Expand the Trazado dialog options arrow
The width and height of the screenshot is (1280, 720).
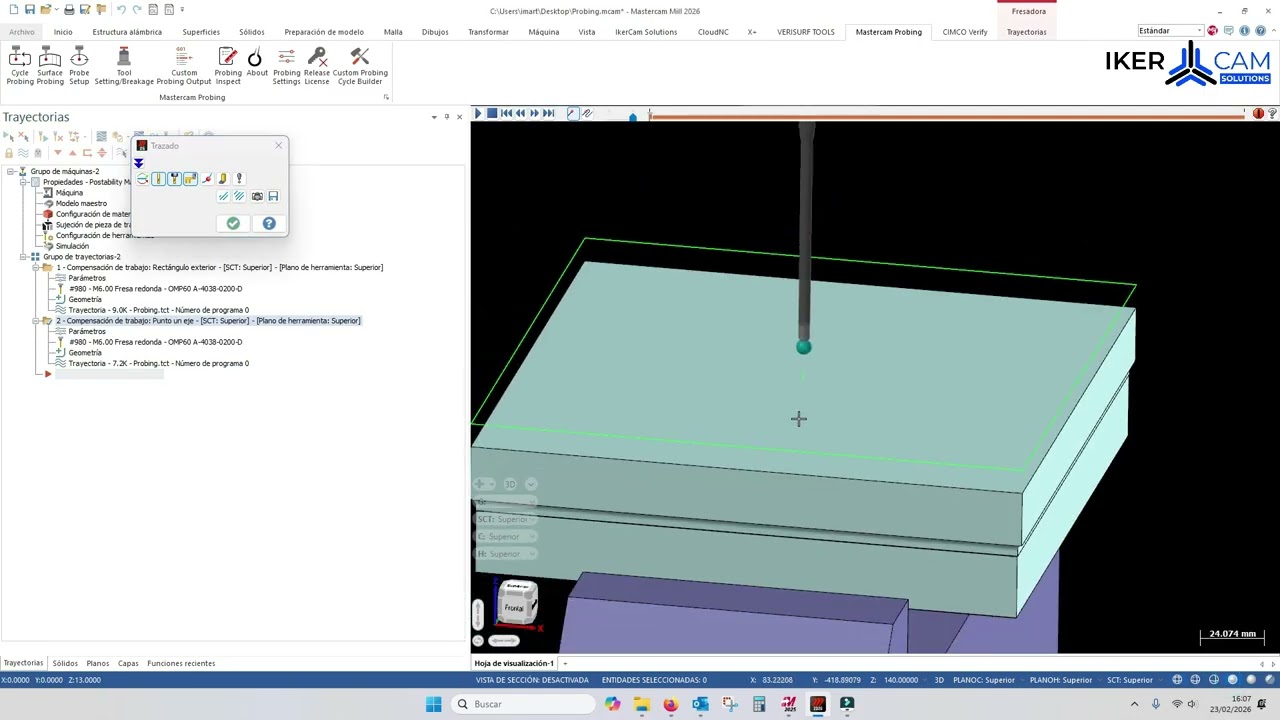click(139, 163)
